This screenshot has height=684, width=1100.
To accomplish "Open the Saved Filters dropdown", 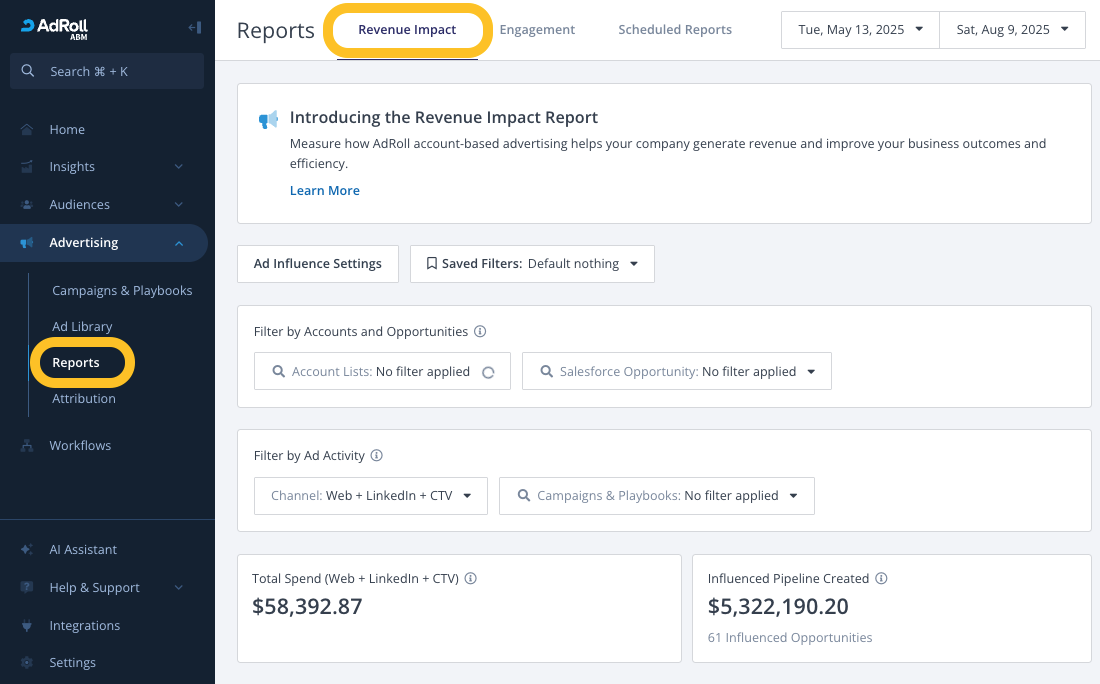I will (532, 264).
